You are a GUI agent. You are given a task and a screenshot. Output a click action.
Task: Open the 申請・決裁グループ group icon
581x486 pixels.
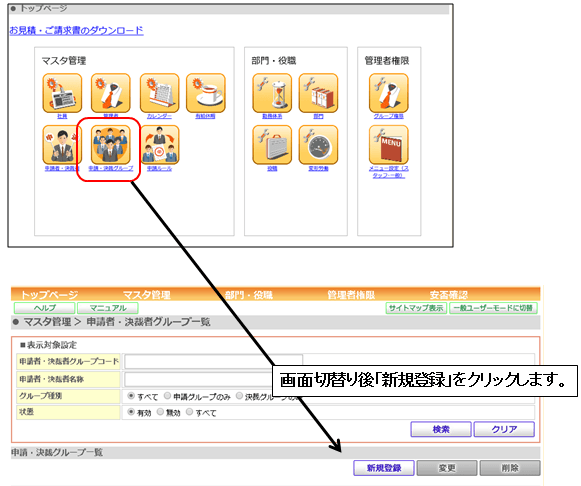click(111, 145)
